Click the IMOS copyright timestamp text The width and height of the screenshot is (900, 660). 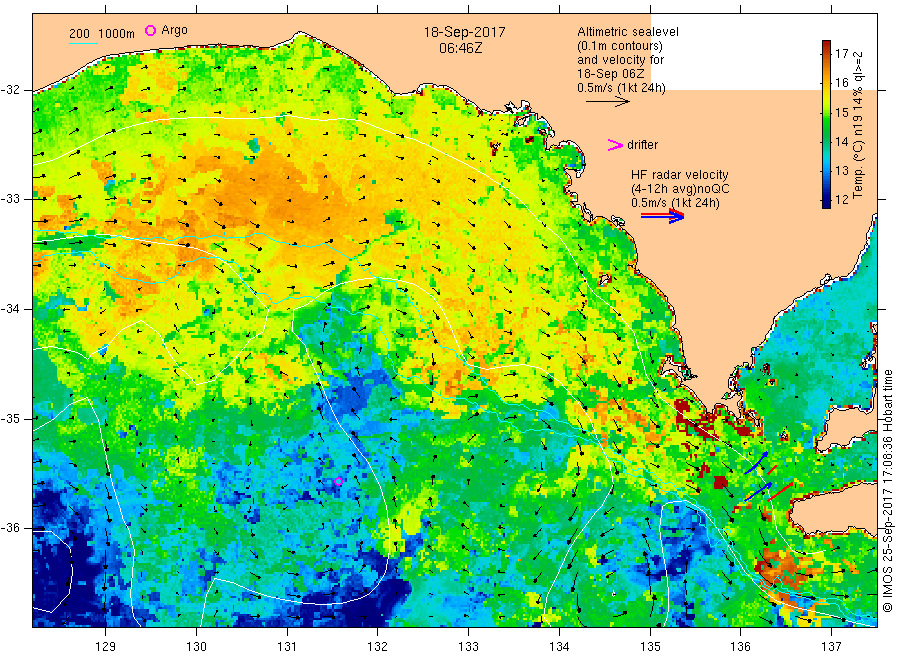pos(887,491)
